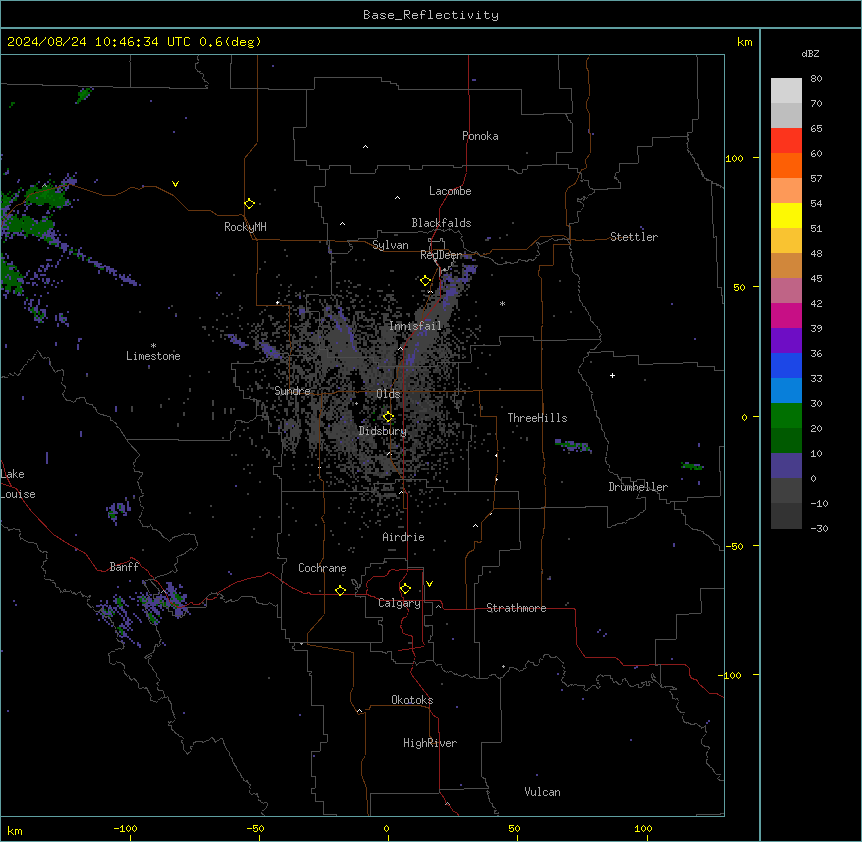Click the Olds town label

(x=388, y=394)
